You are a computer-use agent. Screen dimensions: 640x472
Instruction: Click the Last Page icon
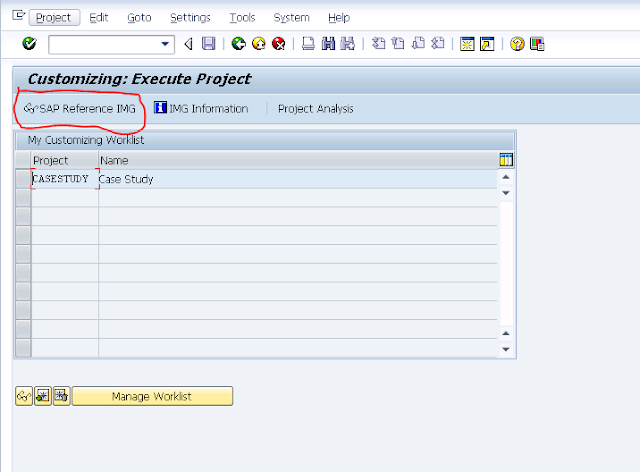(x=438, y=43)
